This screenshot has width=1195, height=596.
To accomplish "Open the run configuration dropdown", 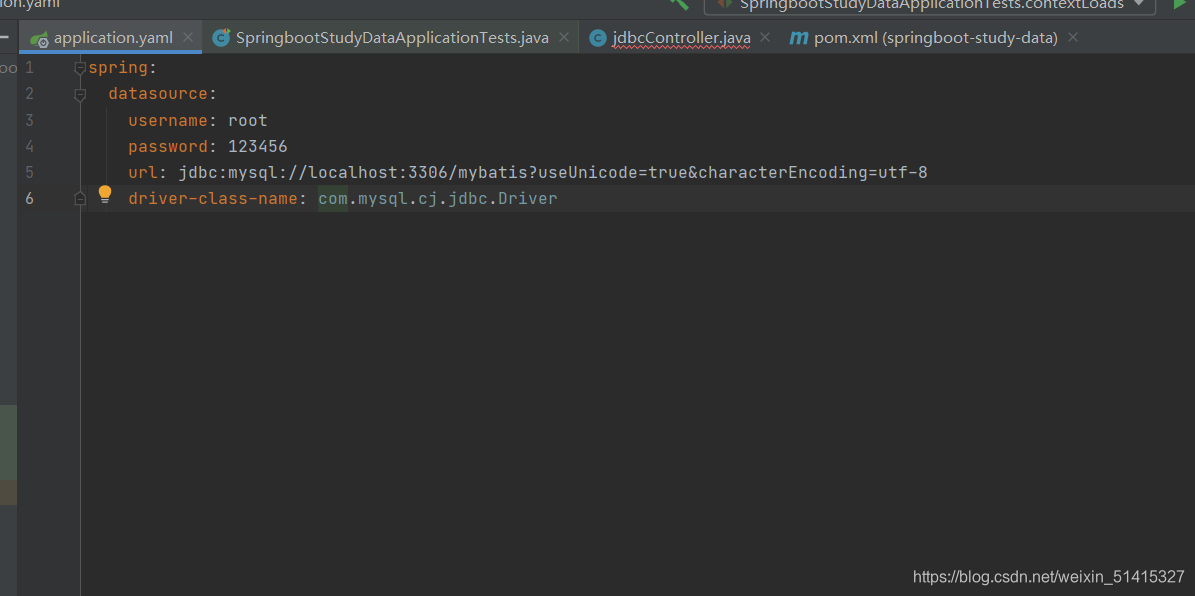I will (929, 5).
